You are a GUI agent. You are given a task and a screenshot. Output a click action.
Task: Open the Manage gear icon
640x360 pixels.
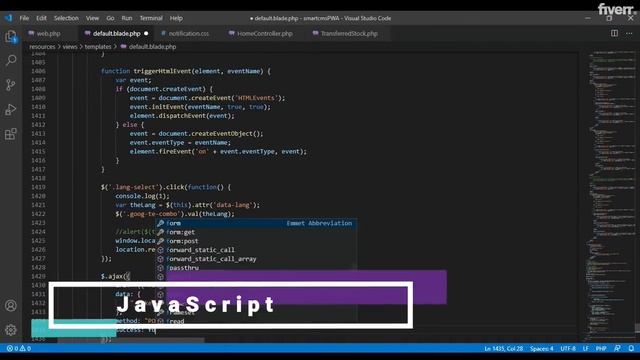pyautogui.click(x=11, y=329)
